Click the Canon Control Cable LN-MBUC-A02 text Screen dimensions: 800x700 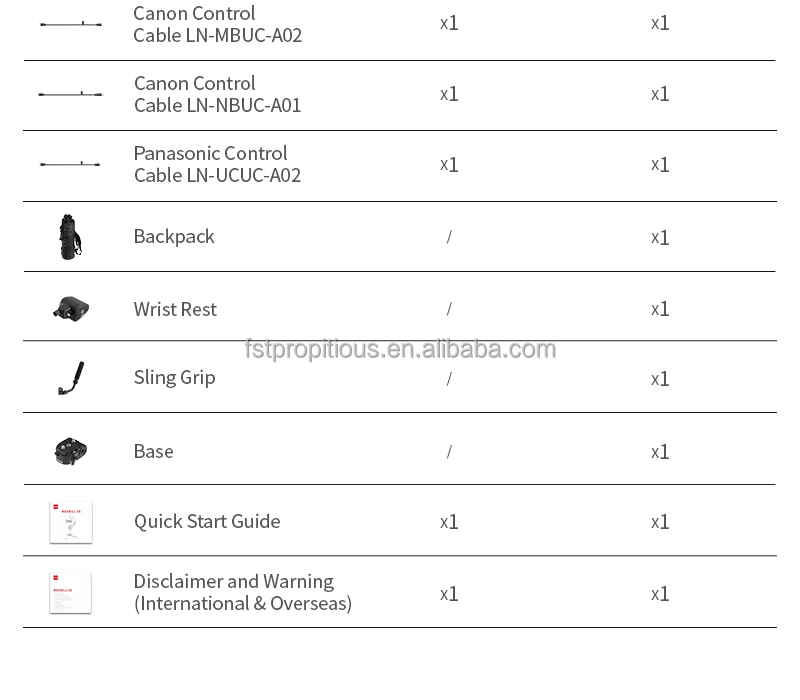pos(217,24)
